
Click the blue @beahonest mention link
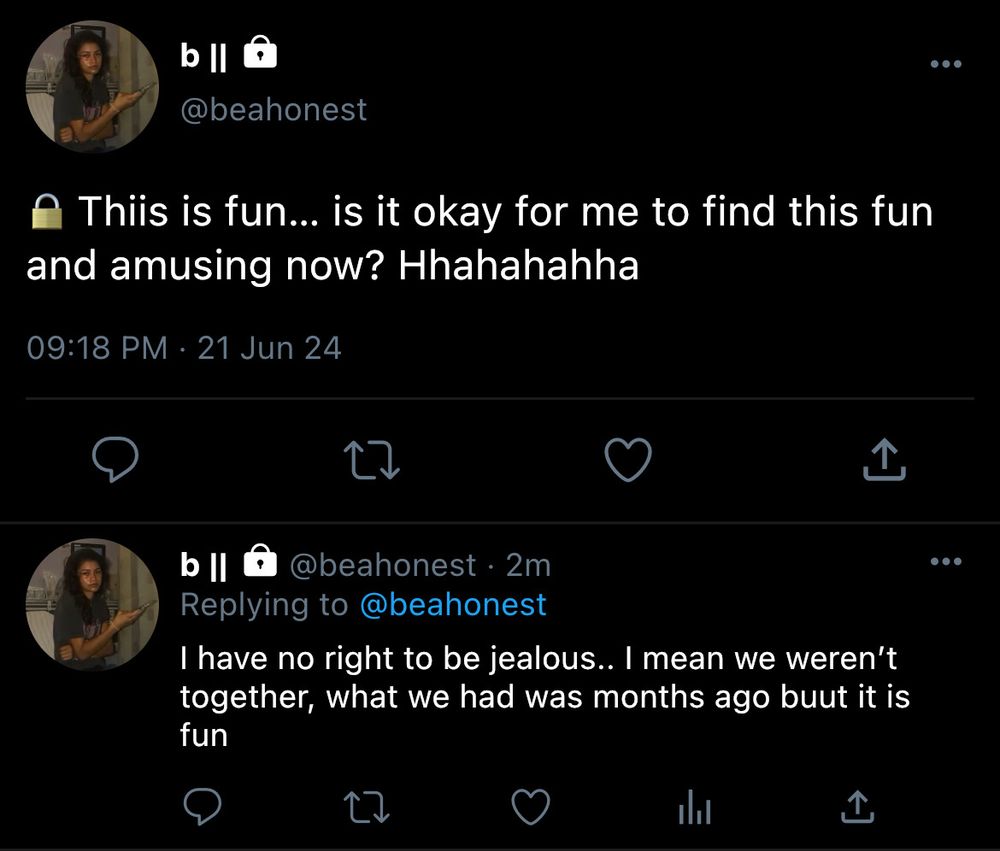[x=452, y=605]
